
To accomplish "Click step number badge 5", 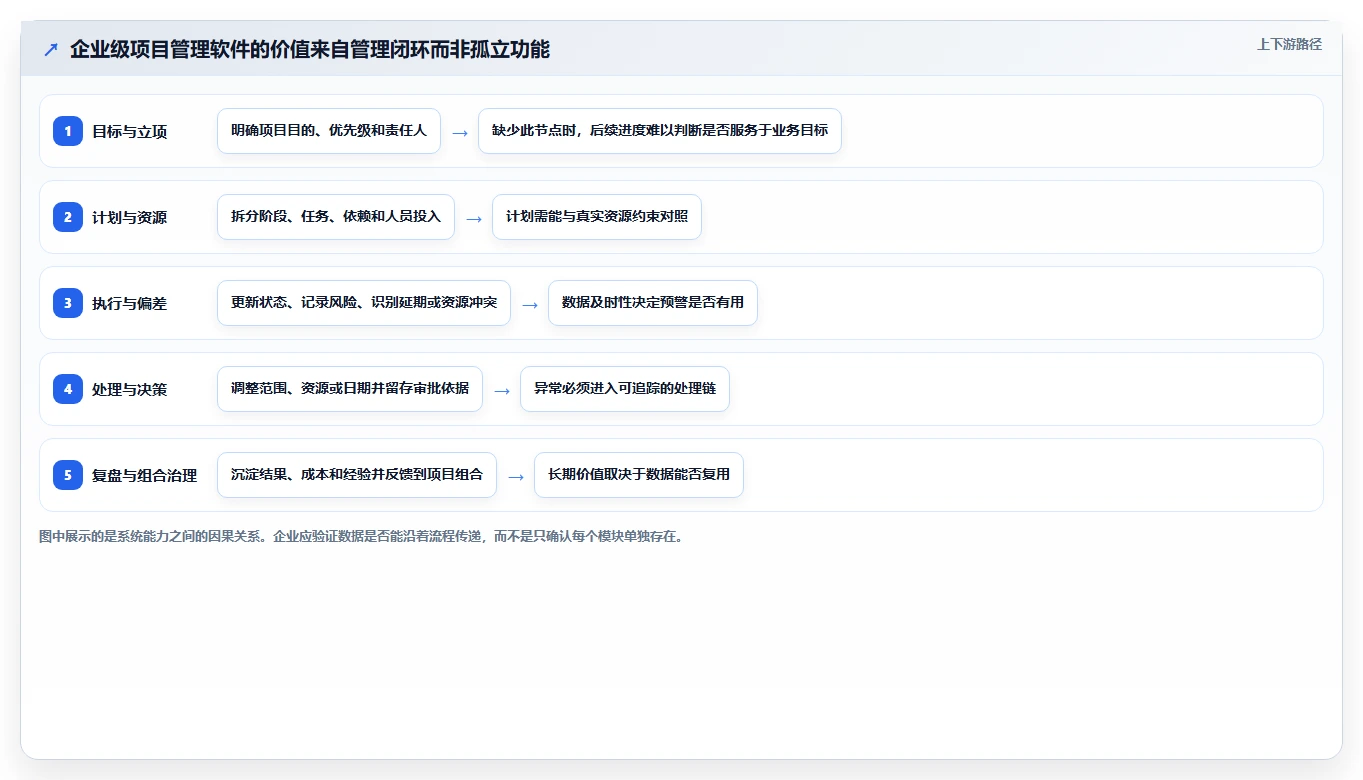I will [68, 475].
